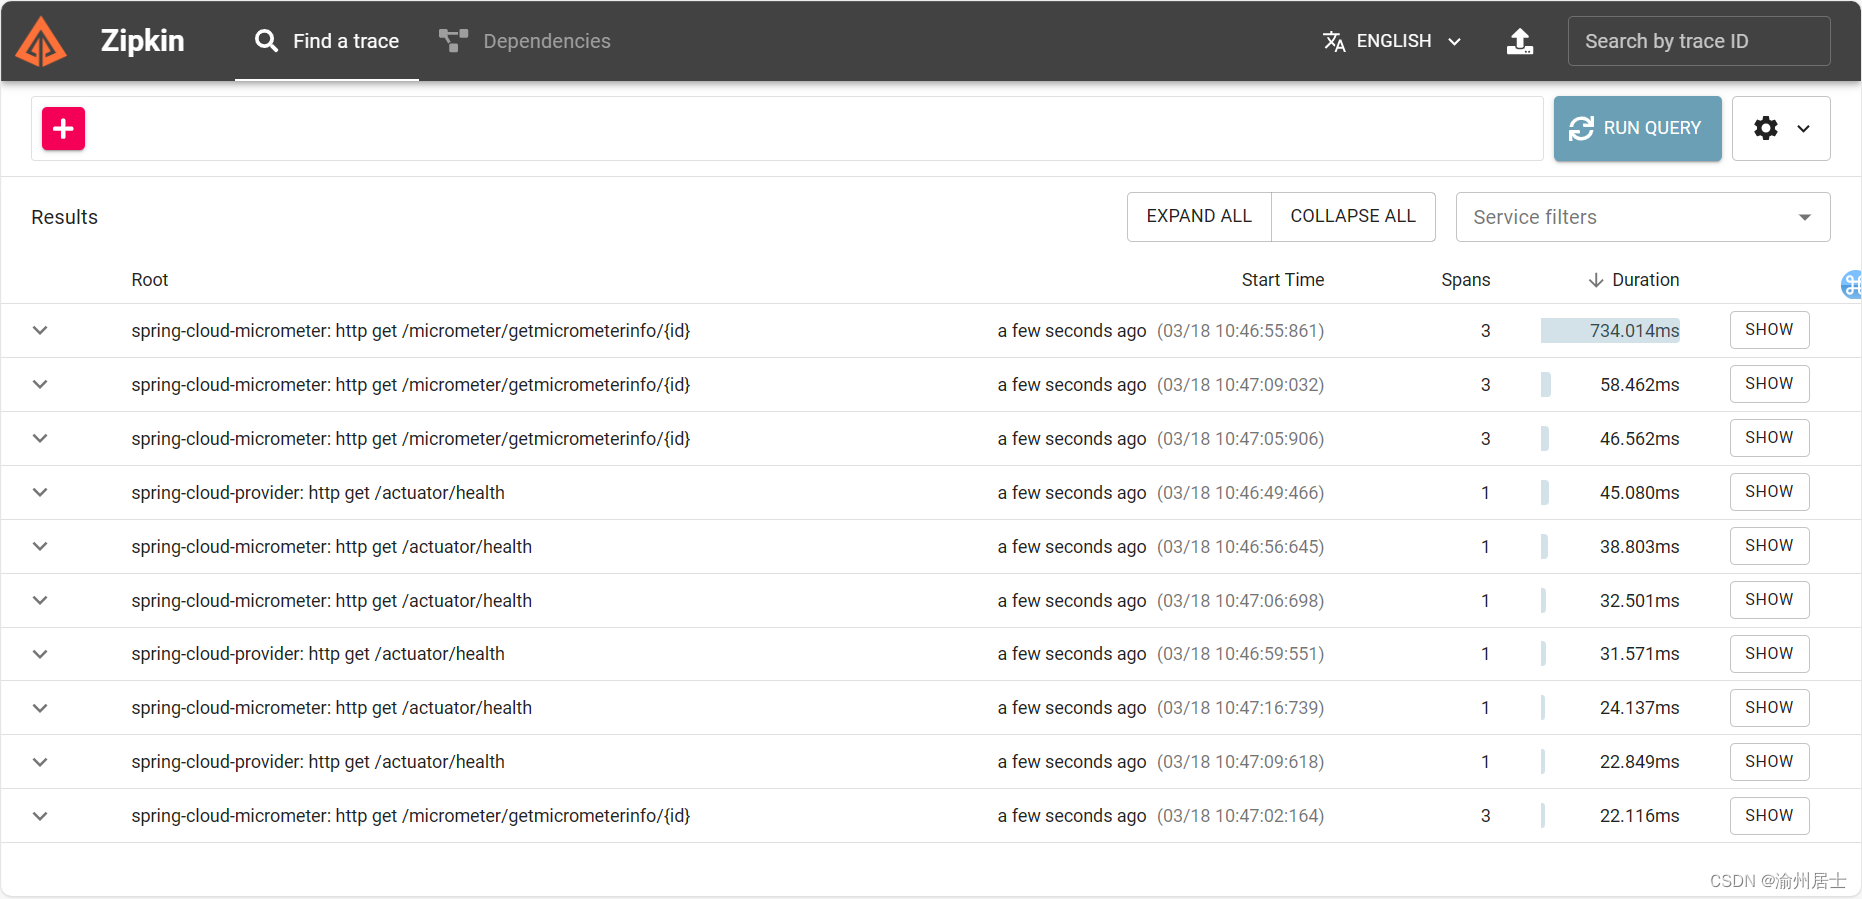
Task: Expand the 24.137ms trace row
Action: pos(40,708)
